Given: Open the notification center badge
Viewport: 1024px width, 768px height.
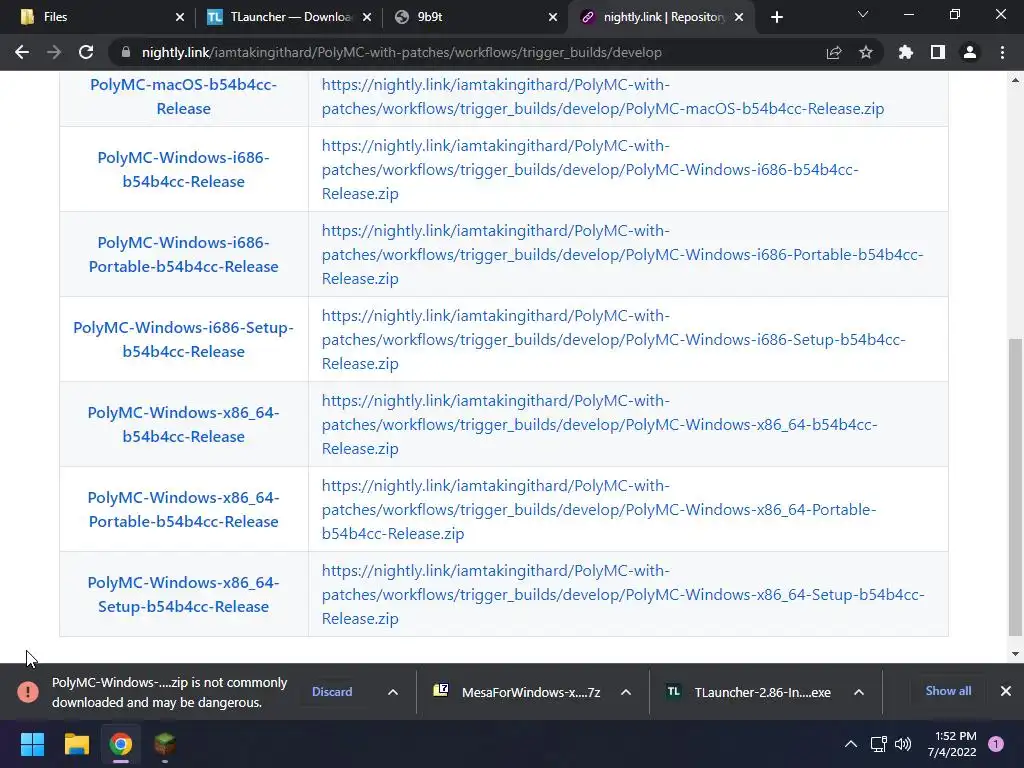Looking at the screenshot, I should point(996,744).
